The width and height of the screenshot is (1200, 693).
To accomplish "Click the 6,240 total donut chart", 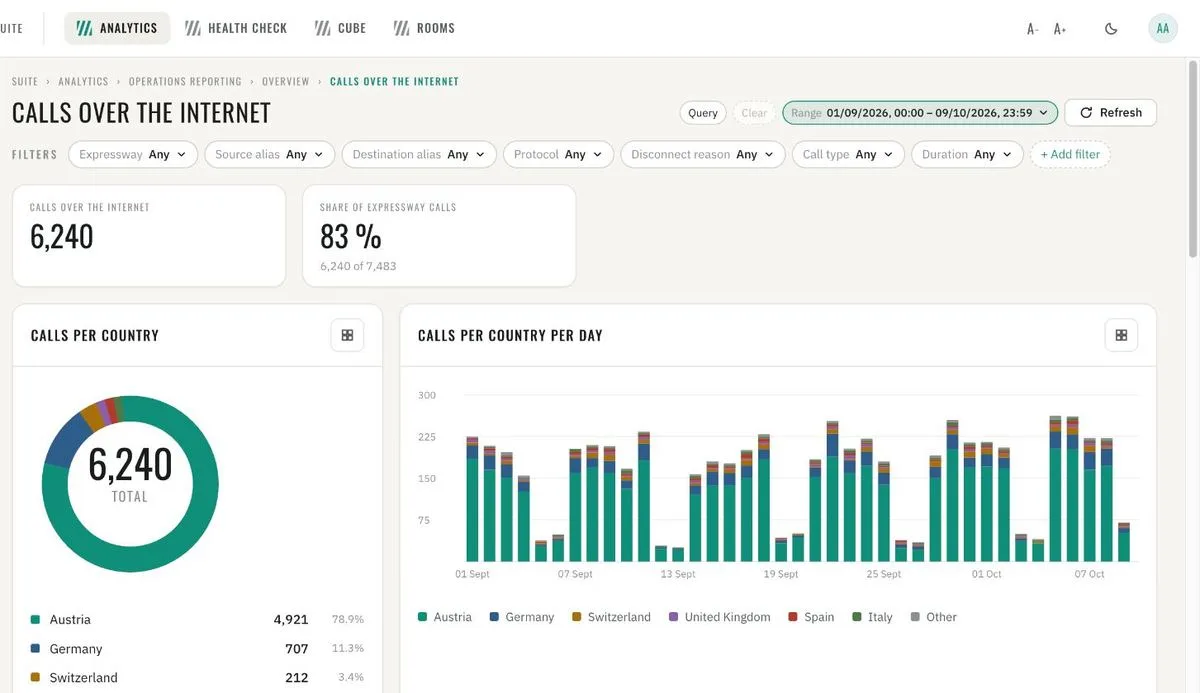I will coord(130,484).
